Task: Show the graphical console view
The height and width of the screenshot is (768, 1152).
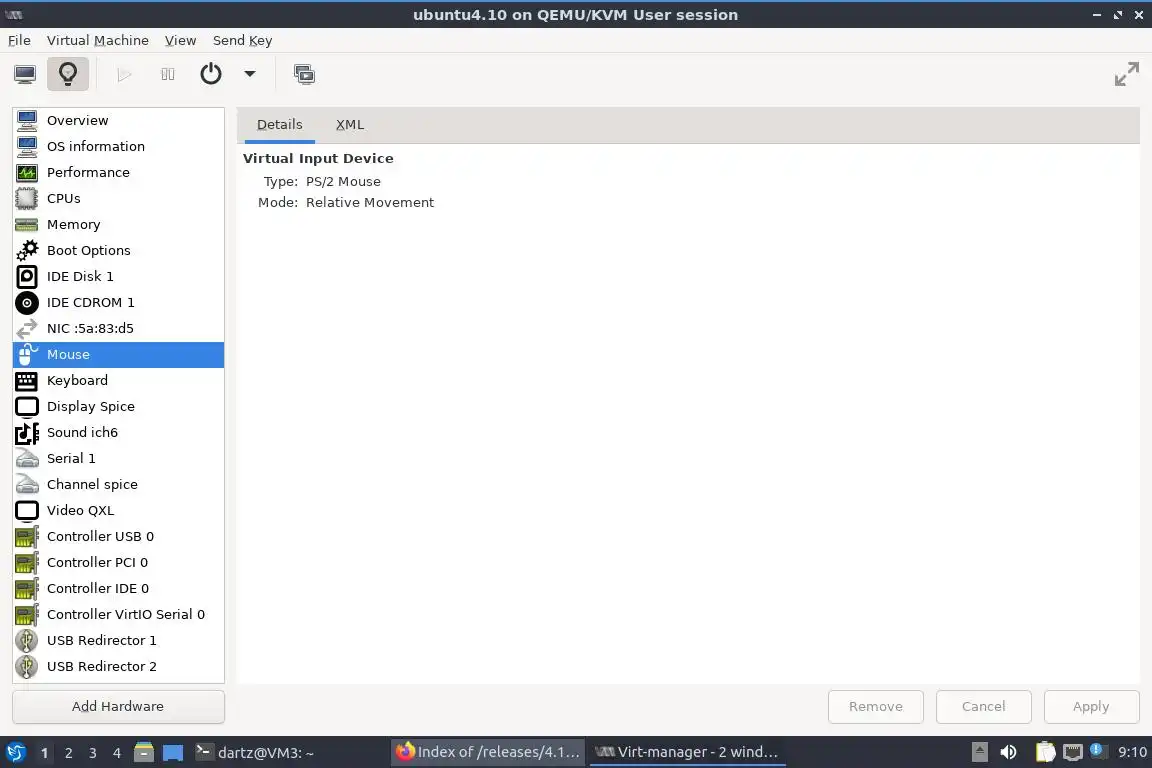Action: 25,74
